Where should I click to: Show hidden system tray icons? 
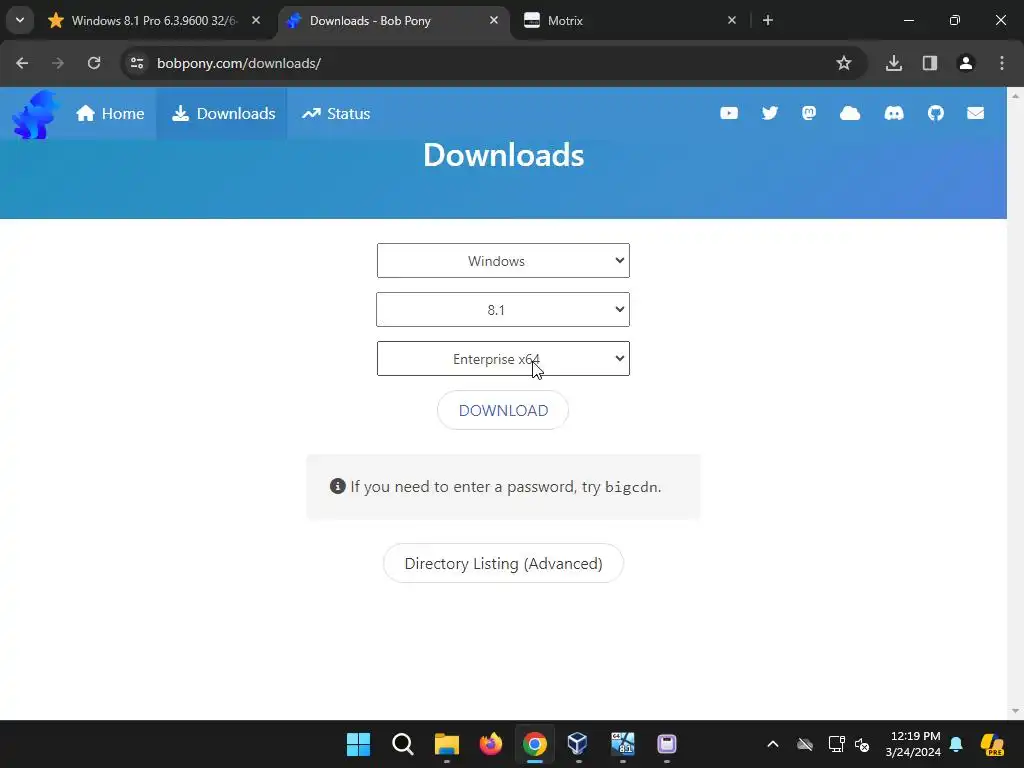[x=773, y=744]
